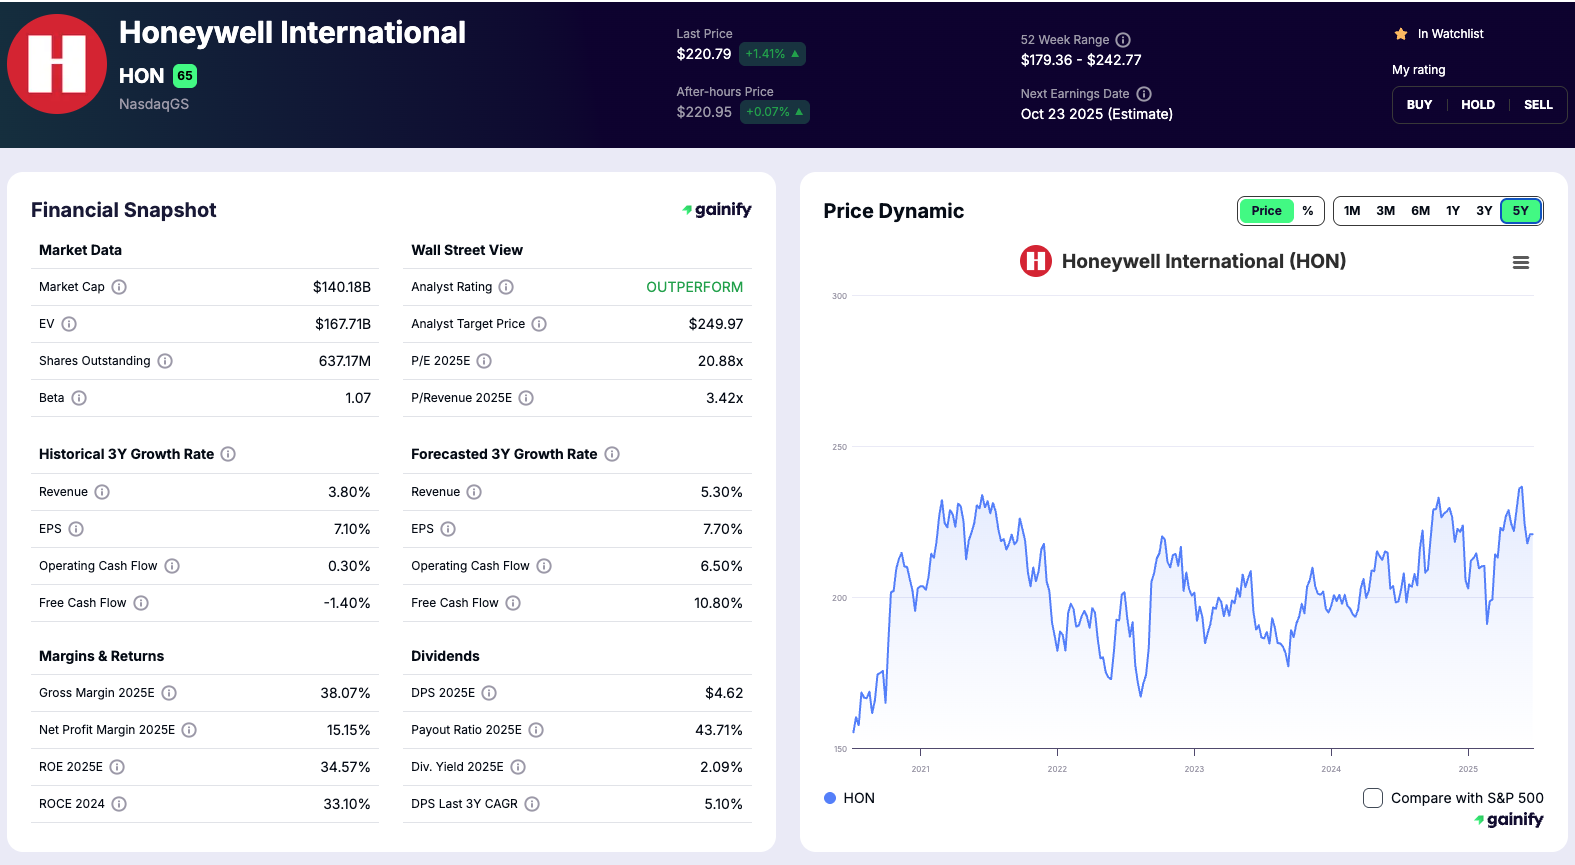Click gainify logo in Financial Snapshot
The width and height of the screenshot is (1575, 865).
point(717,210)
